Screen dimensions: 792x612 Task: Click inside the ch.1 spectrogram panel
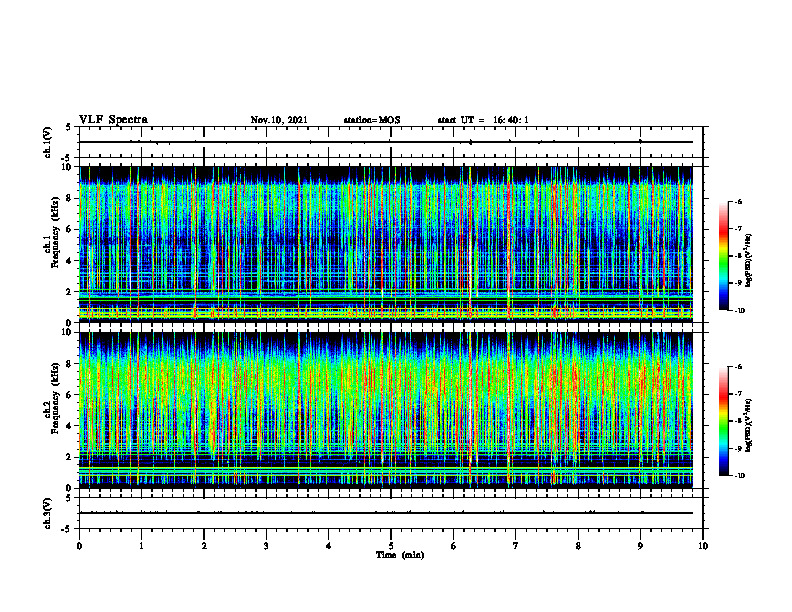(386, 244)
